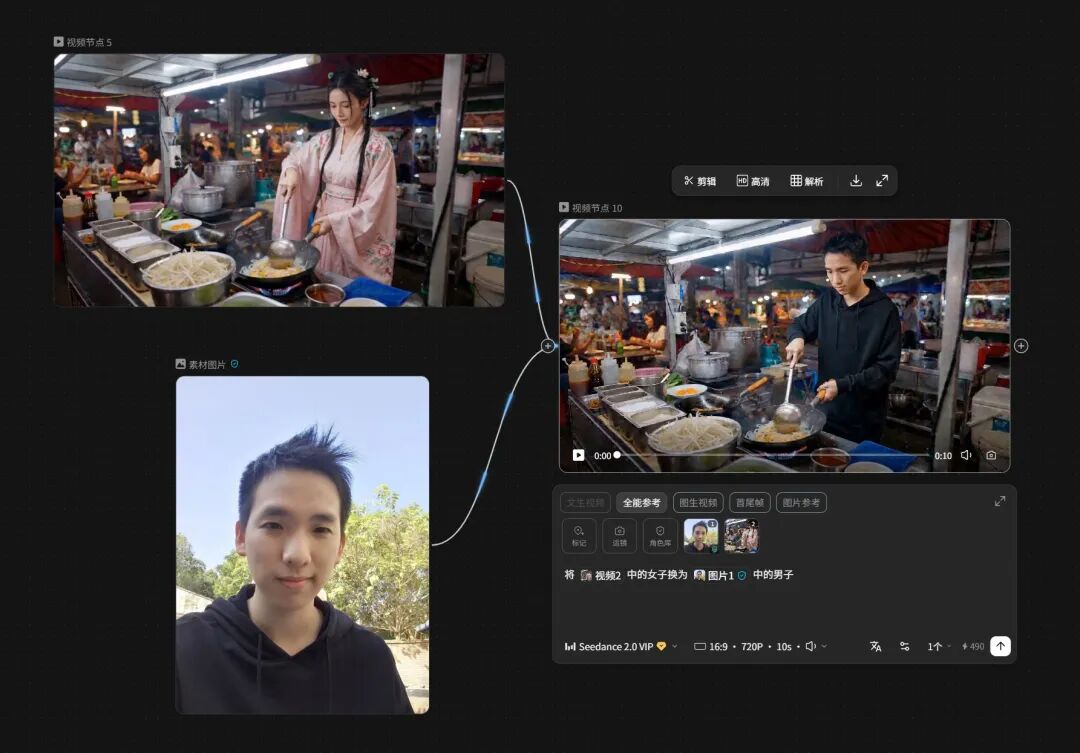
Task: Mute the video player volume
Action: 966,455
